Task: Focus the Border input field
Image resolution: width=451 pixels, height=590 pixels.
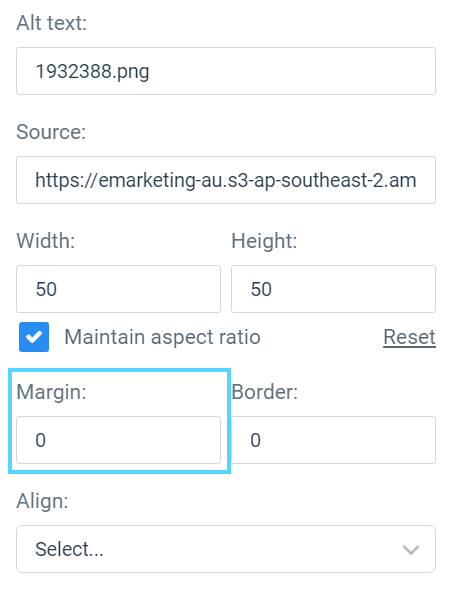Action: coord(333,440)
